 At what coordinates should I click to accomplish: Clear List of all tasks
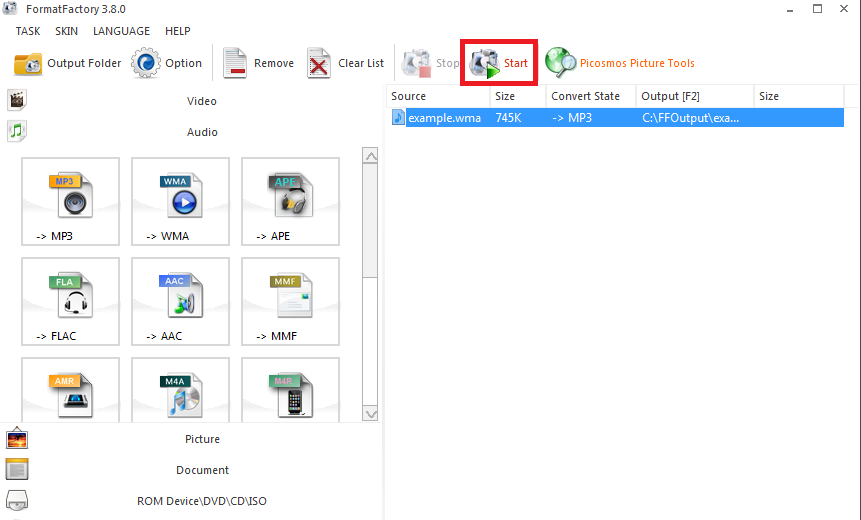pyautogui.click(x=345, y=64)
